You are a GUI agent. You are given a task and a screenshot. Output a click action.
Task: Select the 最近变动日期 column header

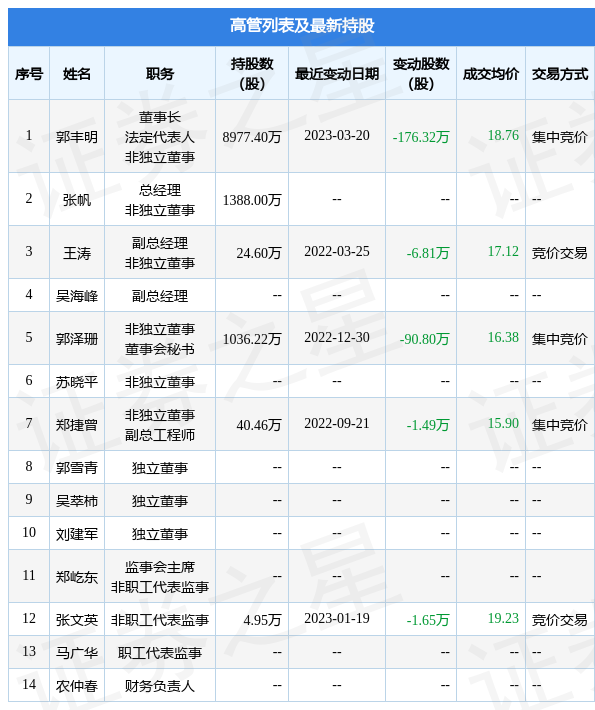pyautogui.click(x=337, y=74)
